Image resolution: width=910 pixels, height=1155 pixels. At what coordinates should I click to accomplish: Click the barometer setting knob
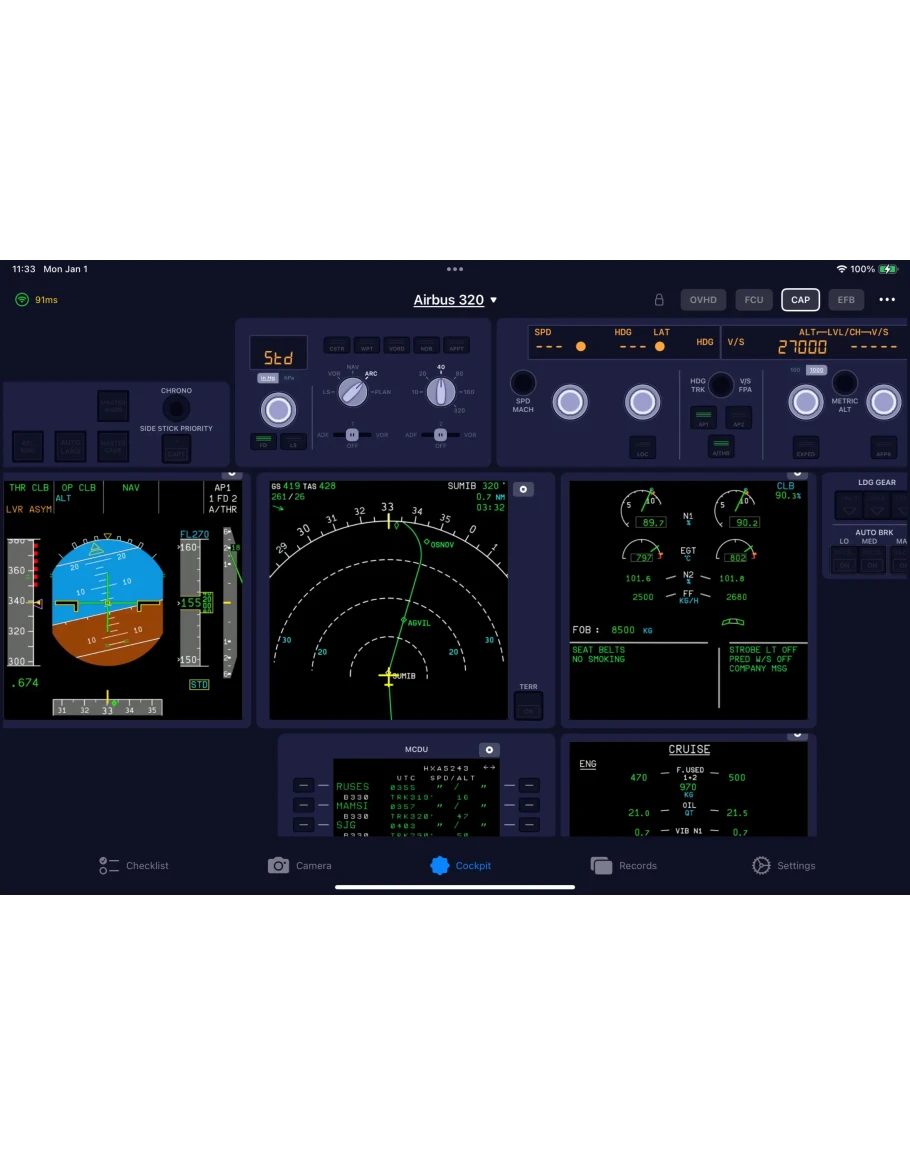tap(279, 410)
